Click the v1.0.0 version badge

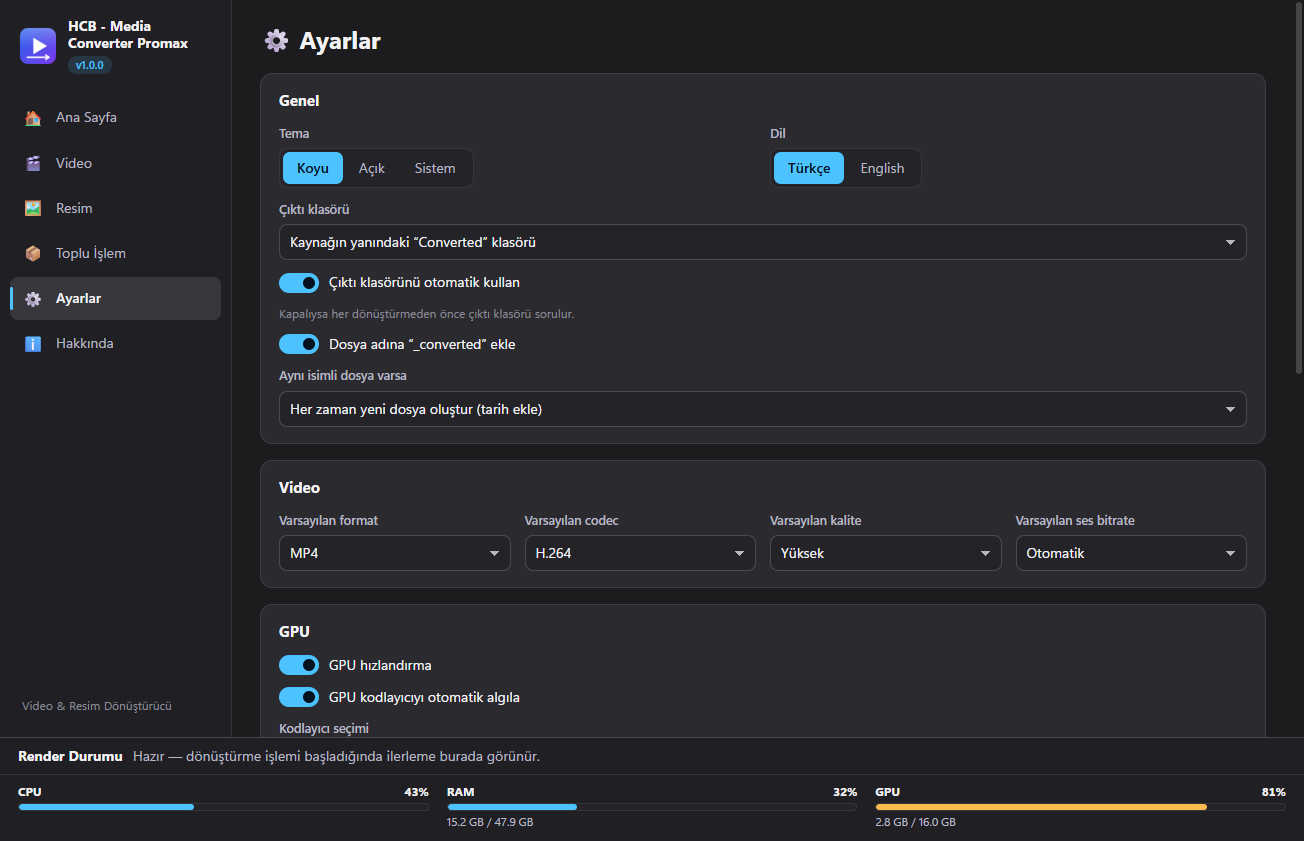pyautogui.click(x=90, y=65)
